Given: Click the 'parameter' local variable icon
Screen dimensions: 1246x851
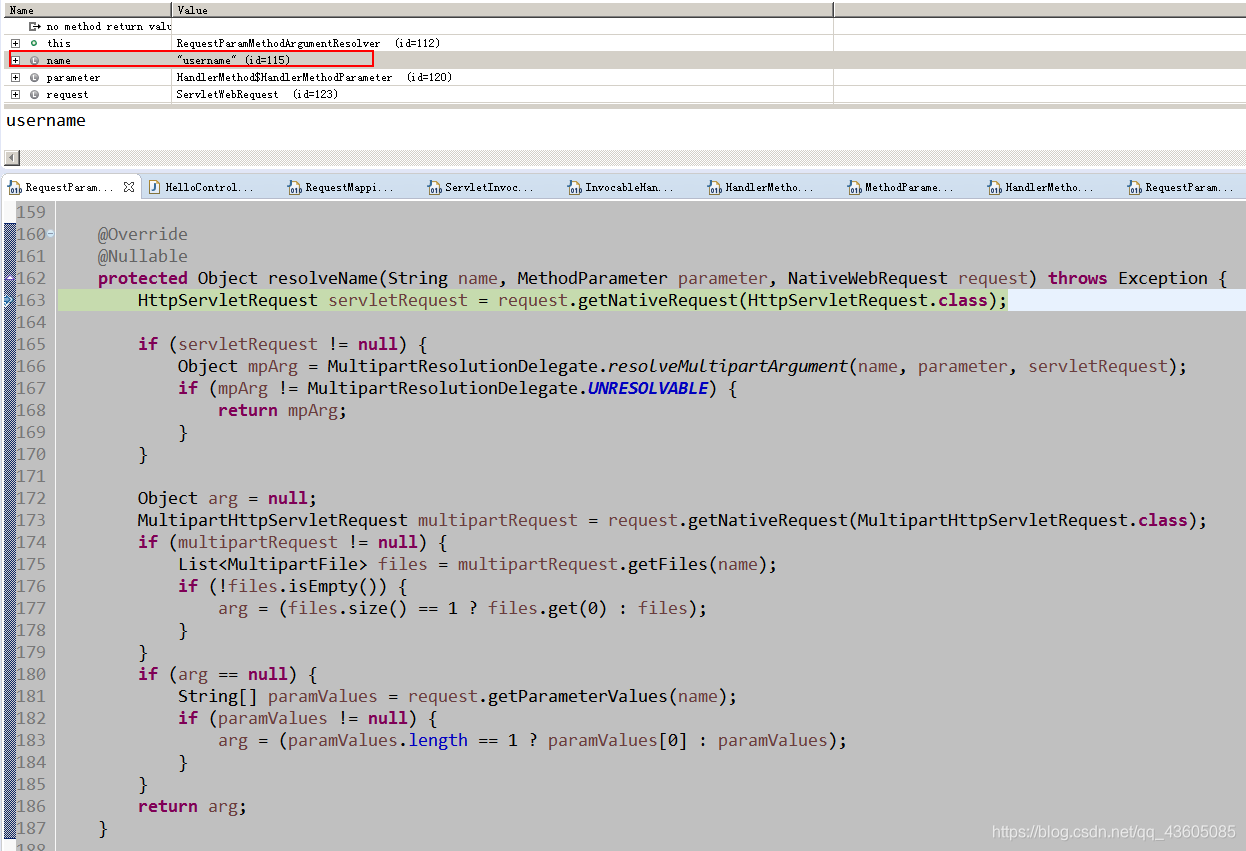Looking at the screenshot, I should point(34,77).
